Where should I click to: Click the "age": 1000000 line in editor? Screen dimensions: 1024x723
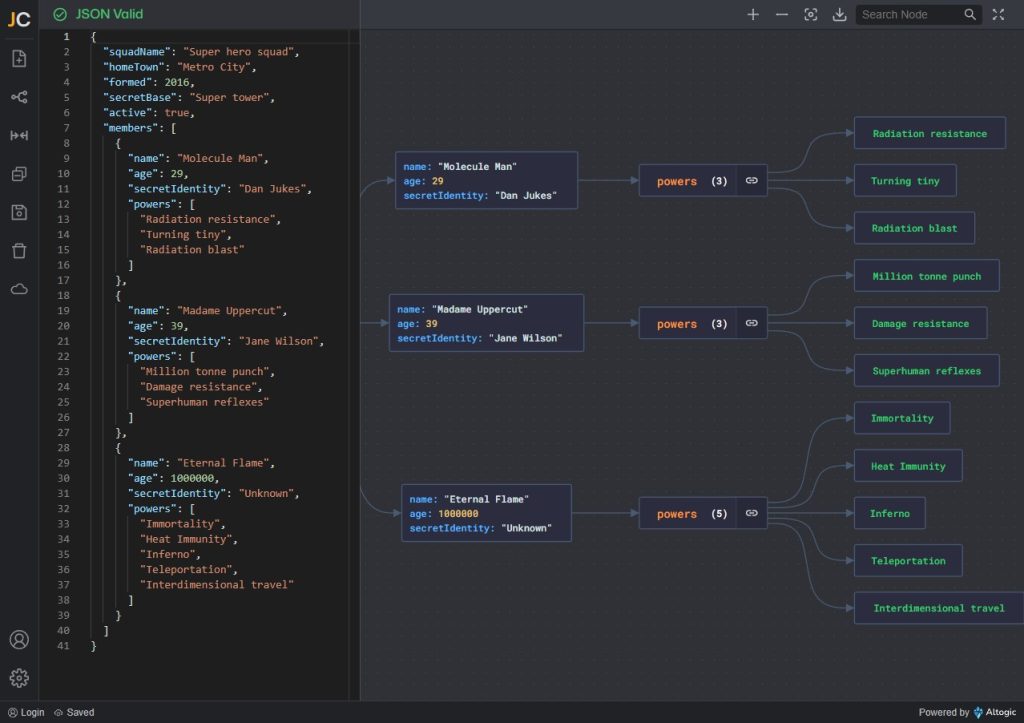click(174, 478)
